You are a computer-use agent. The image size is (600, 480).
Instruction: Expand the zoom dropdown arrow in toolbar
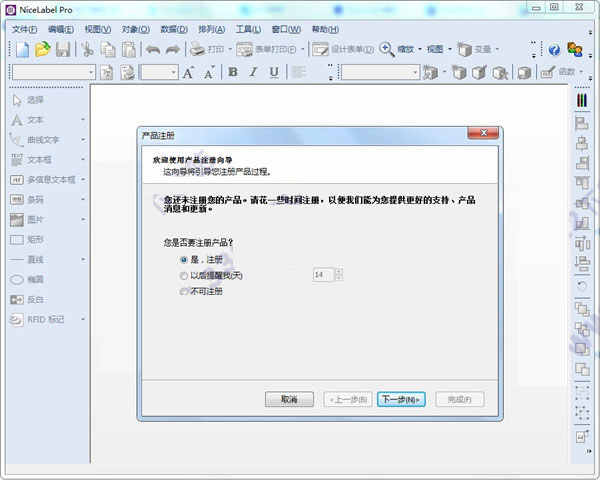[420, 49]
